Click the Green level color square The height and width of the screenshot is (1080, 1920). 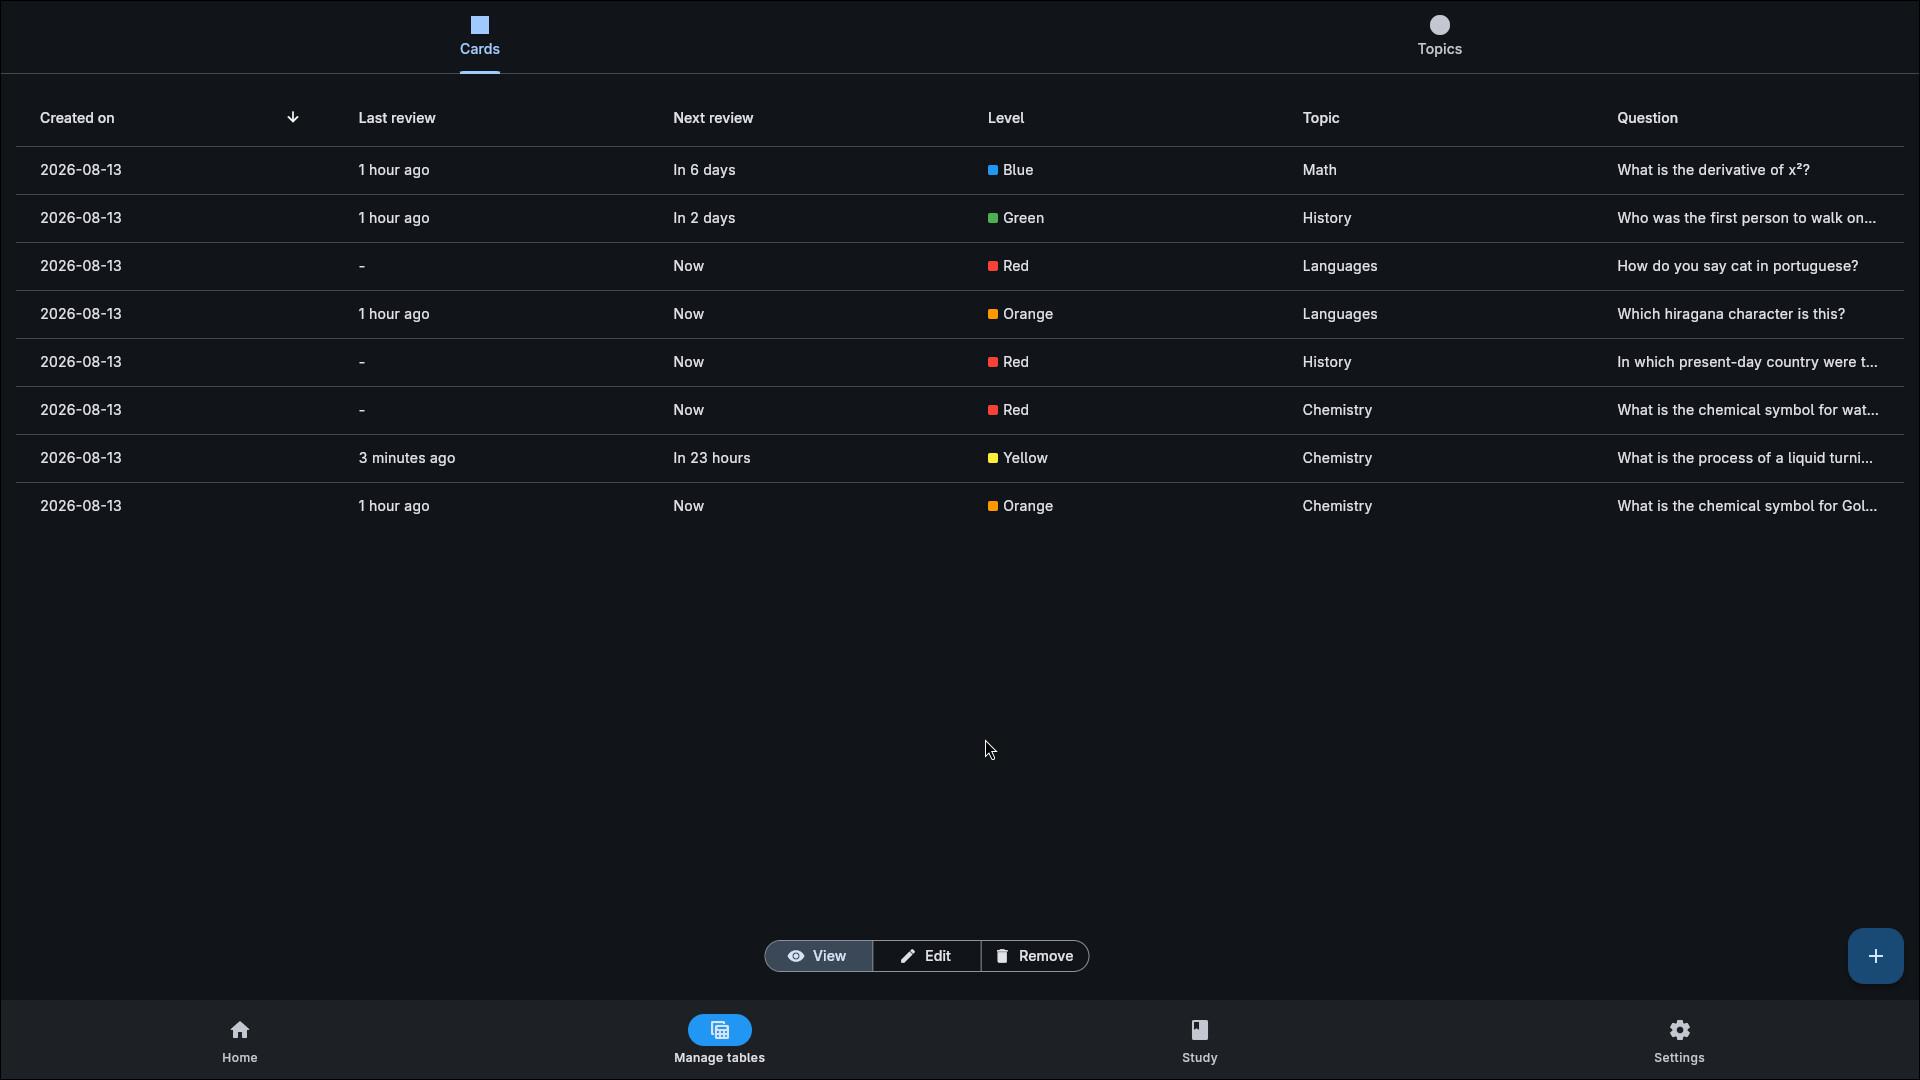(993, 218)
